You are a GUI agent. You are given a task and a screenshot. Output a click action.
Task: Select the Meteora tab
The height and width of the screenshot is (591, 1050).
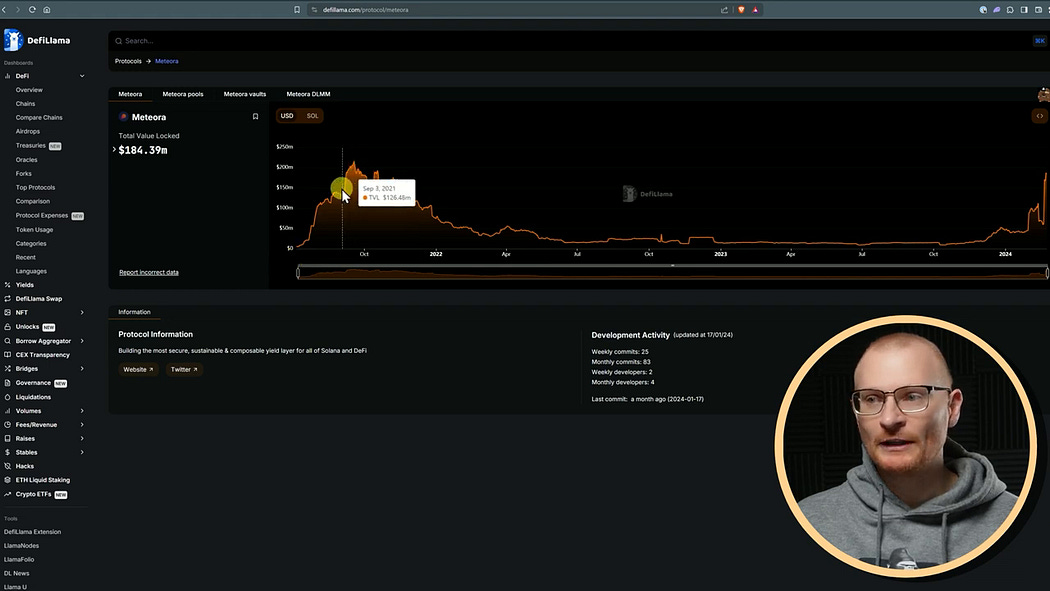[x=130, y=94]
